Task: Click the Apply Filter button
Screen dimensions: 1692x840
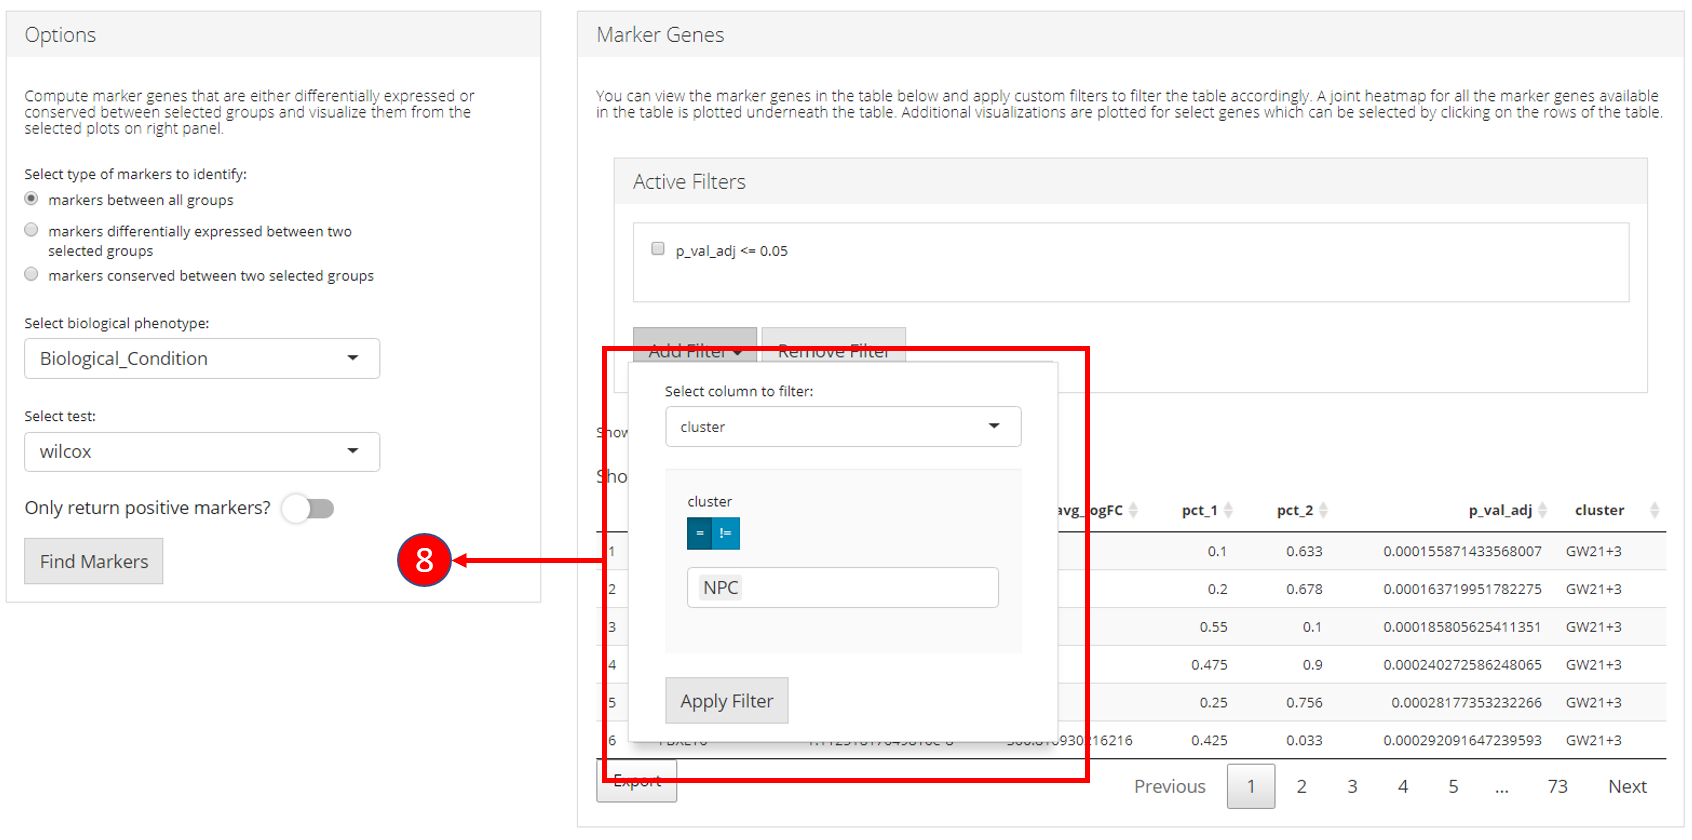Action: point(727,701)
